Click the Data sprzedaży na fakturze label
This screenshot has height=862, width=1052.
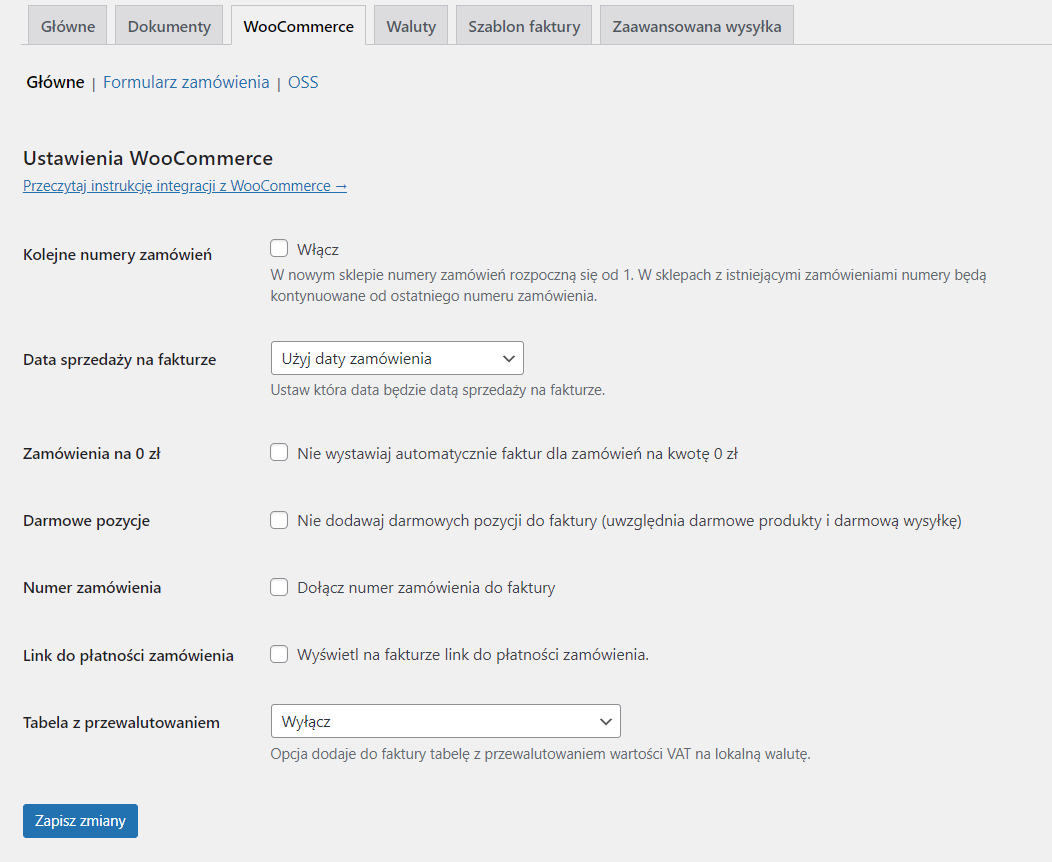click(119, 360)
